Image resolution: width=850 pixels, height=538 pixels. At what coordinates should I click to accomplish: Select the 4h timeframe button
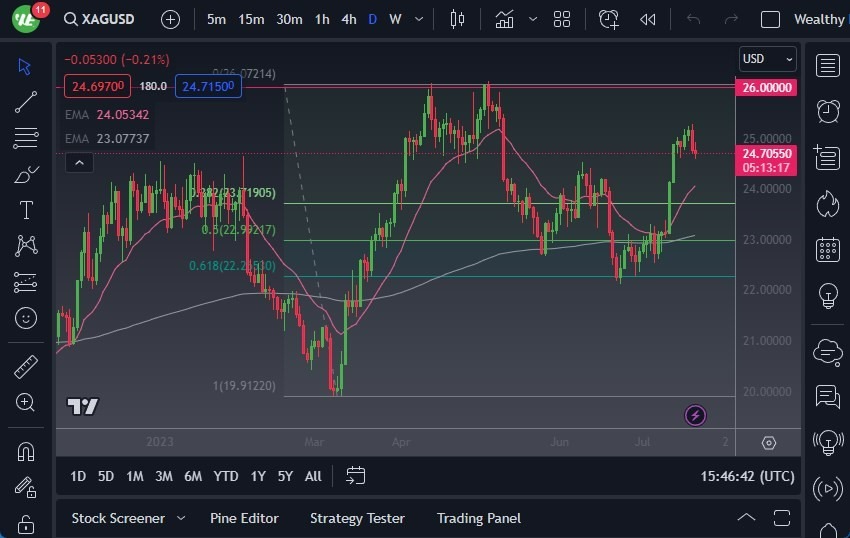click(348, 19)
